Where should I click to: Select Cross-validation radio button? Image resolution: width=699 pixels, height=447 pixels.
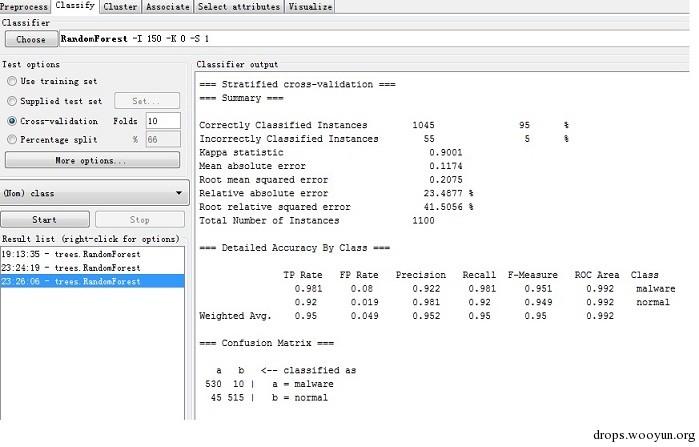coord(12,121)
